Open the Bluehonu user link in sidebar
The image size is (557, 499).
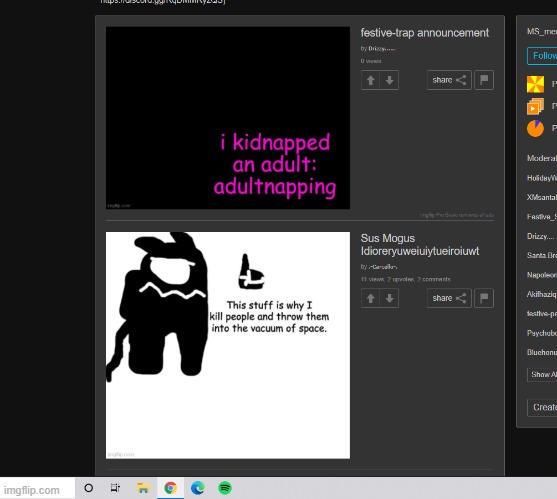coord(542,352)
